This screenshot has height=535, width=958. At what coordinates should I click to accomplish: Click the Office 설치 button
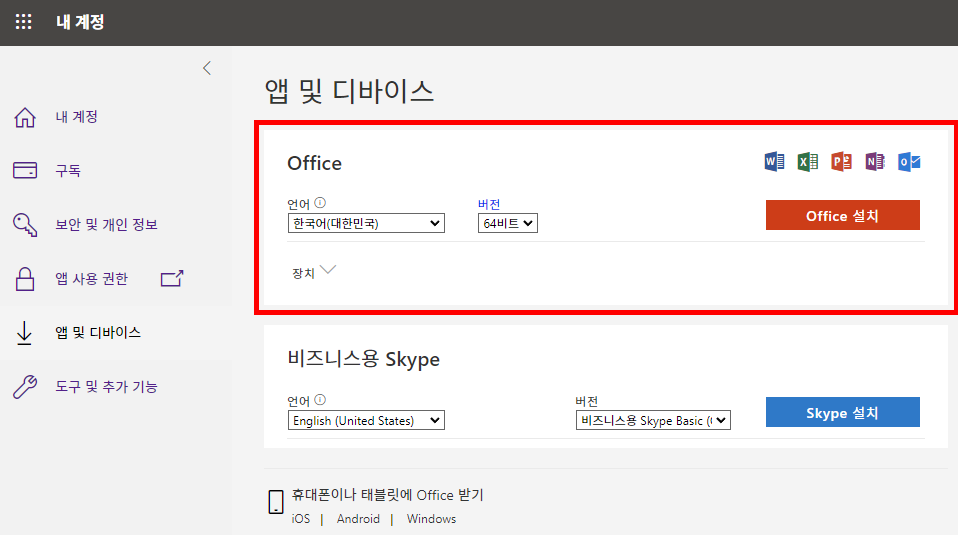click(x=842, y=215)
